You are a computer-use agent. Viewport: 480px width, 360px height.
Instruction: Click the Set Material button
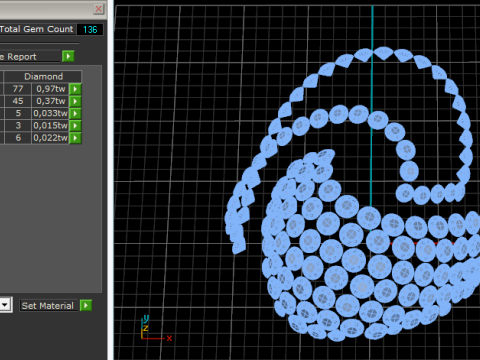click(x=49, y=306)
